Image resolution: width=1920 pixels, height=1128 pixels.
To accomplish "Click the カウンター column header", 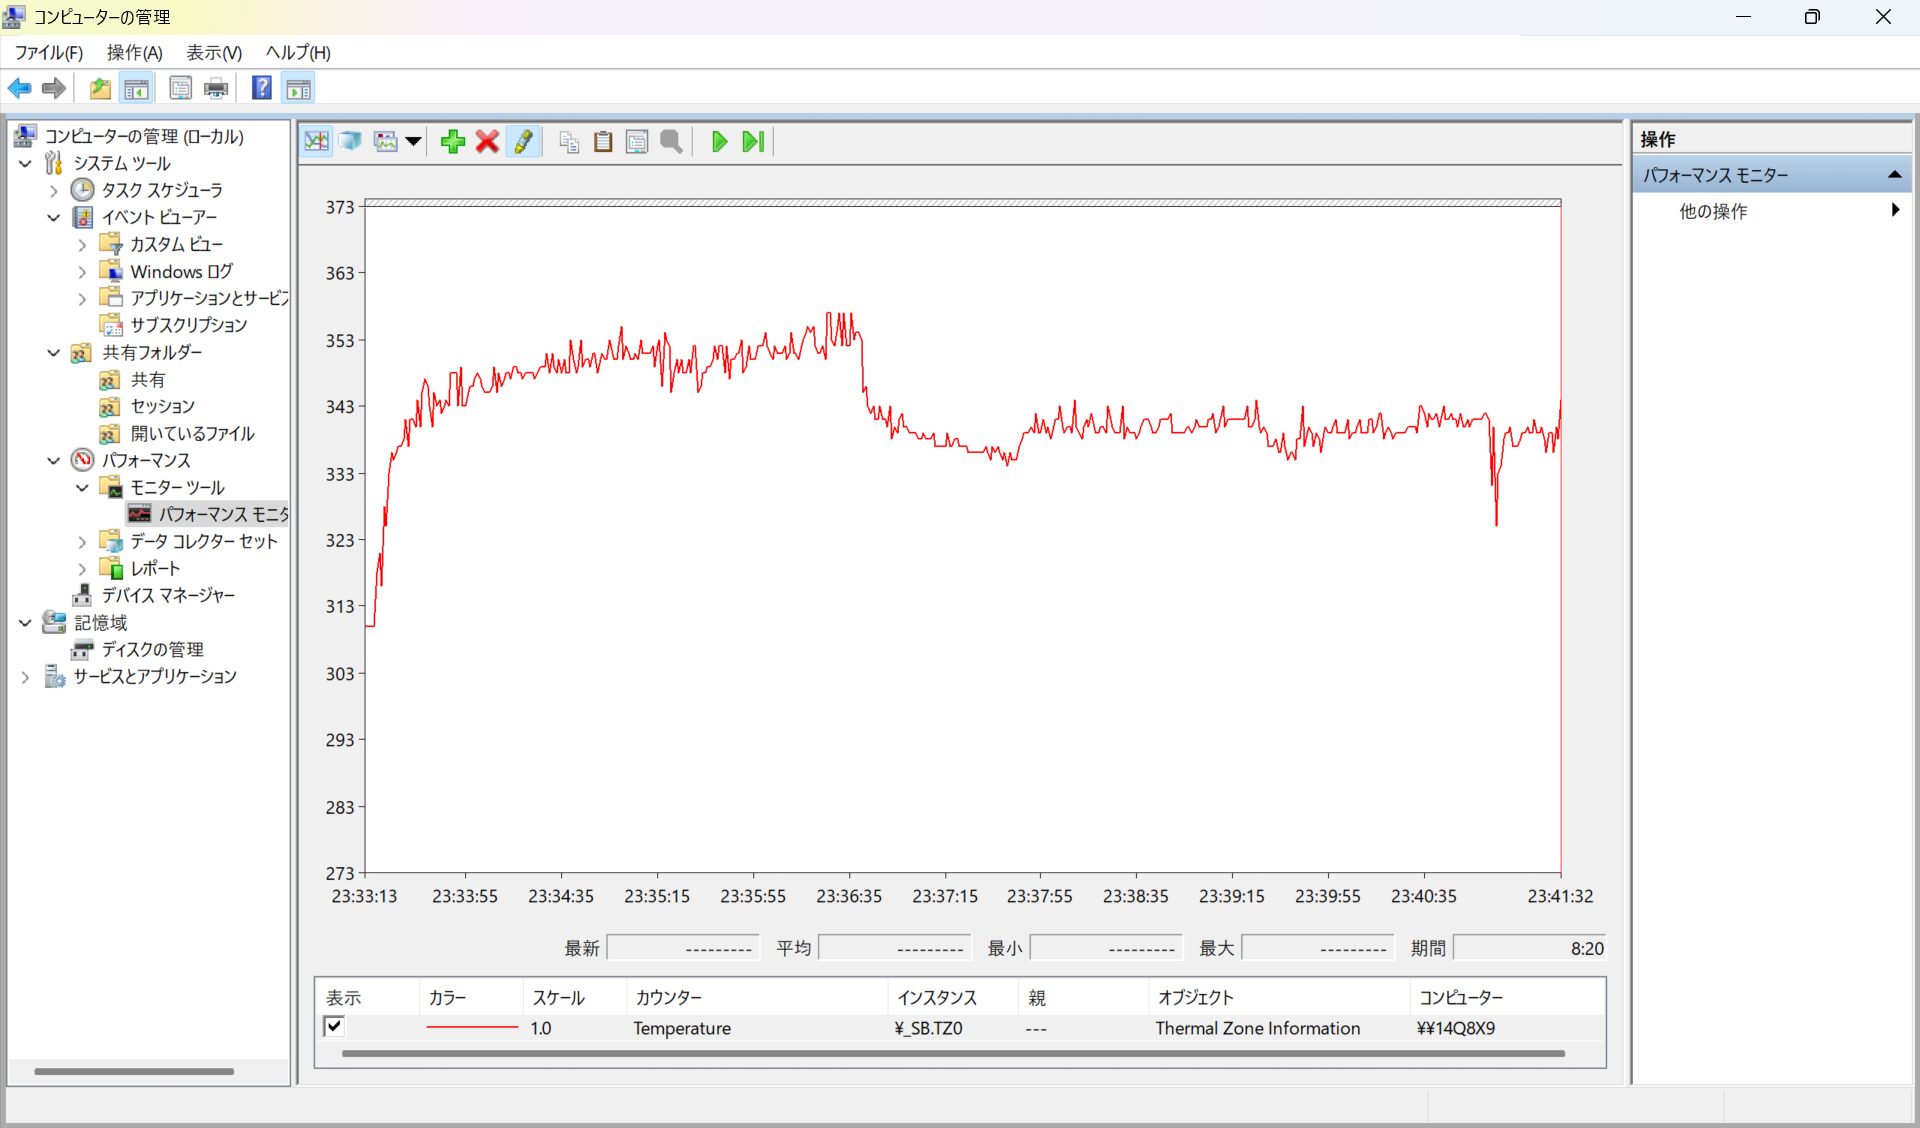I will coord(757,998).
